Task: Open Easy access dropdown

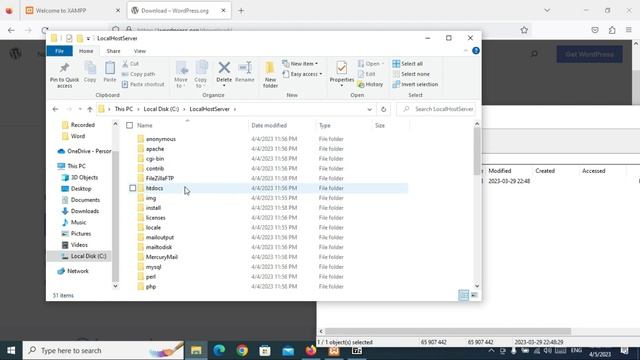Action: 302,74
